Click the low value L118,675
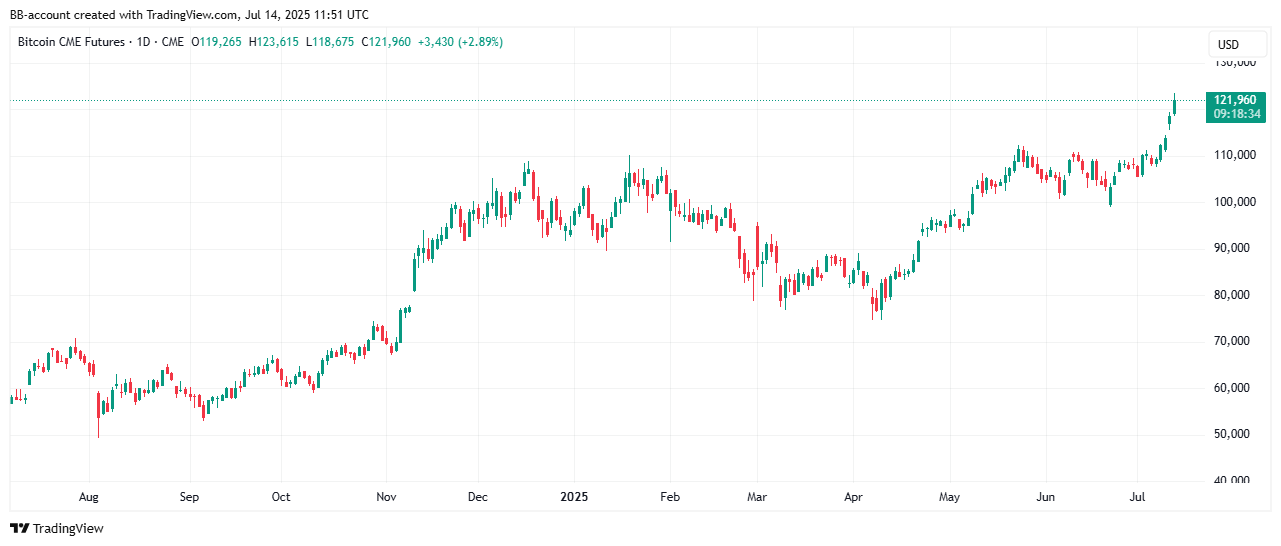The image size is (1281, 546). tap(330, 42)
